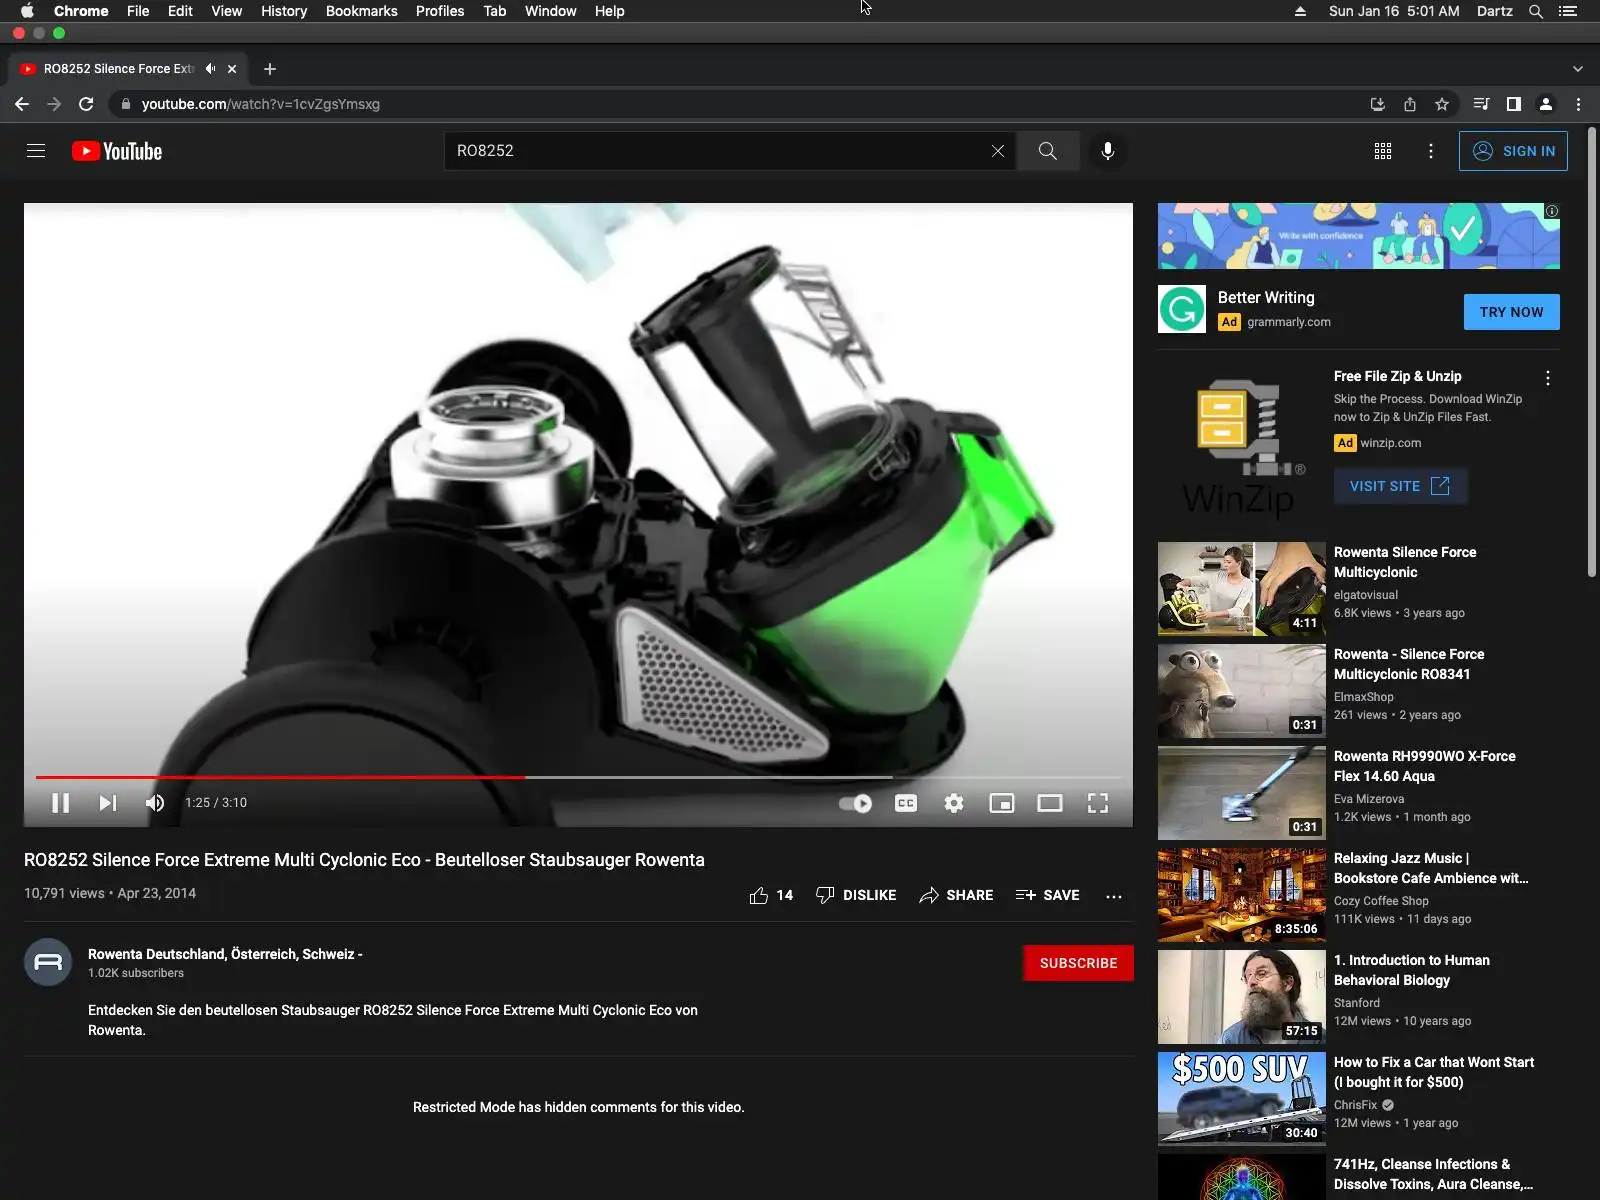Toggle Chrome side panel
The width and height of the screenshot is (1600, 1200).
pos(1514,104)
